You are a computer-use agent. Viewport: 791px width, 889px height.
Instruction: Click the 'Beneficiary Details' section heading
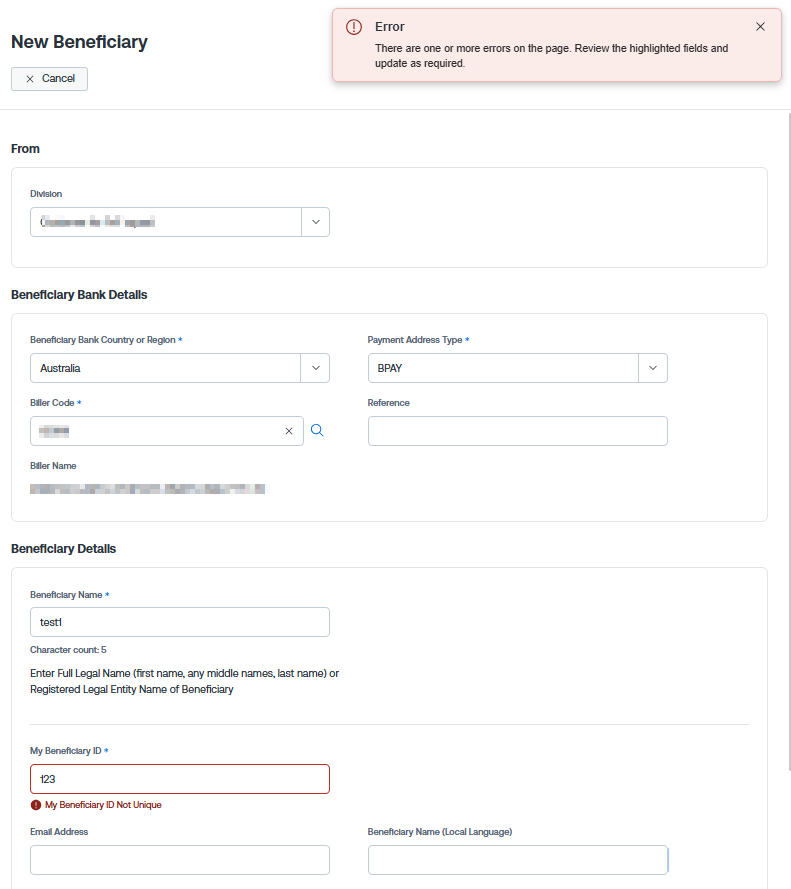64,549
